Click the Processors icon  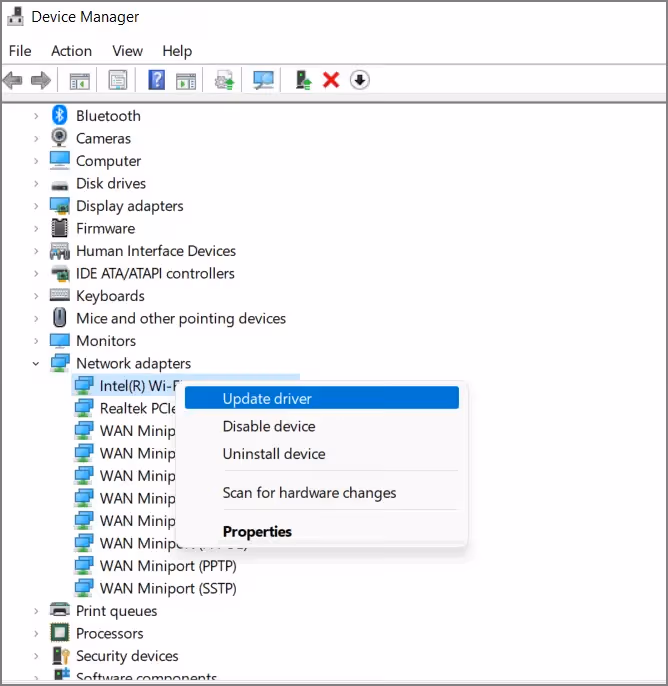click(59, 633)
